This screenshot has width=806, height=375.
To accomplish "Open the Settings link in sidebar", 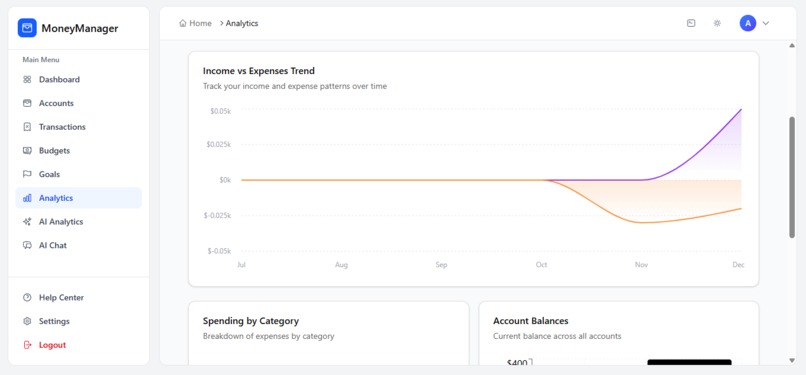I will click(x=79, y=321).
